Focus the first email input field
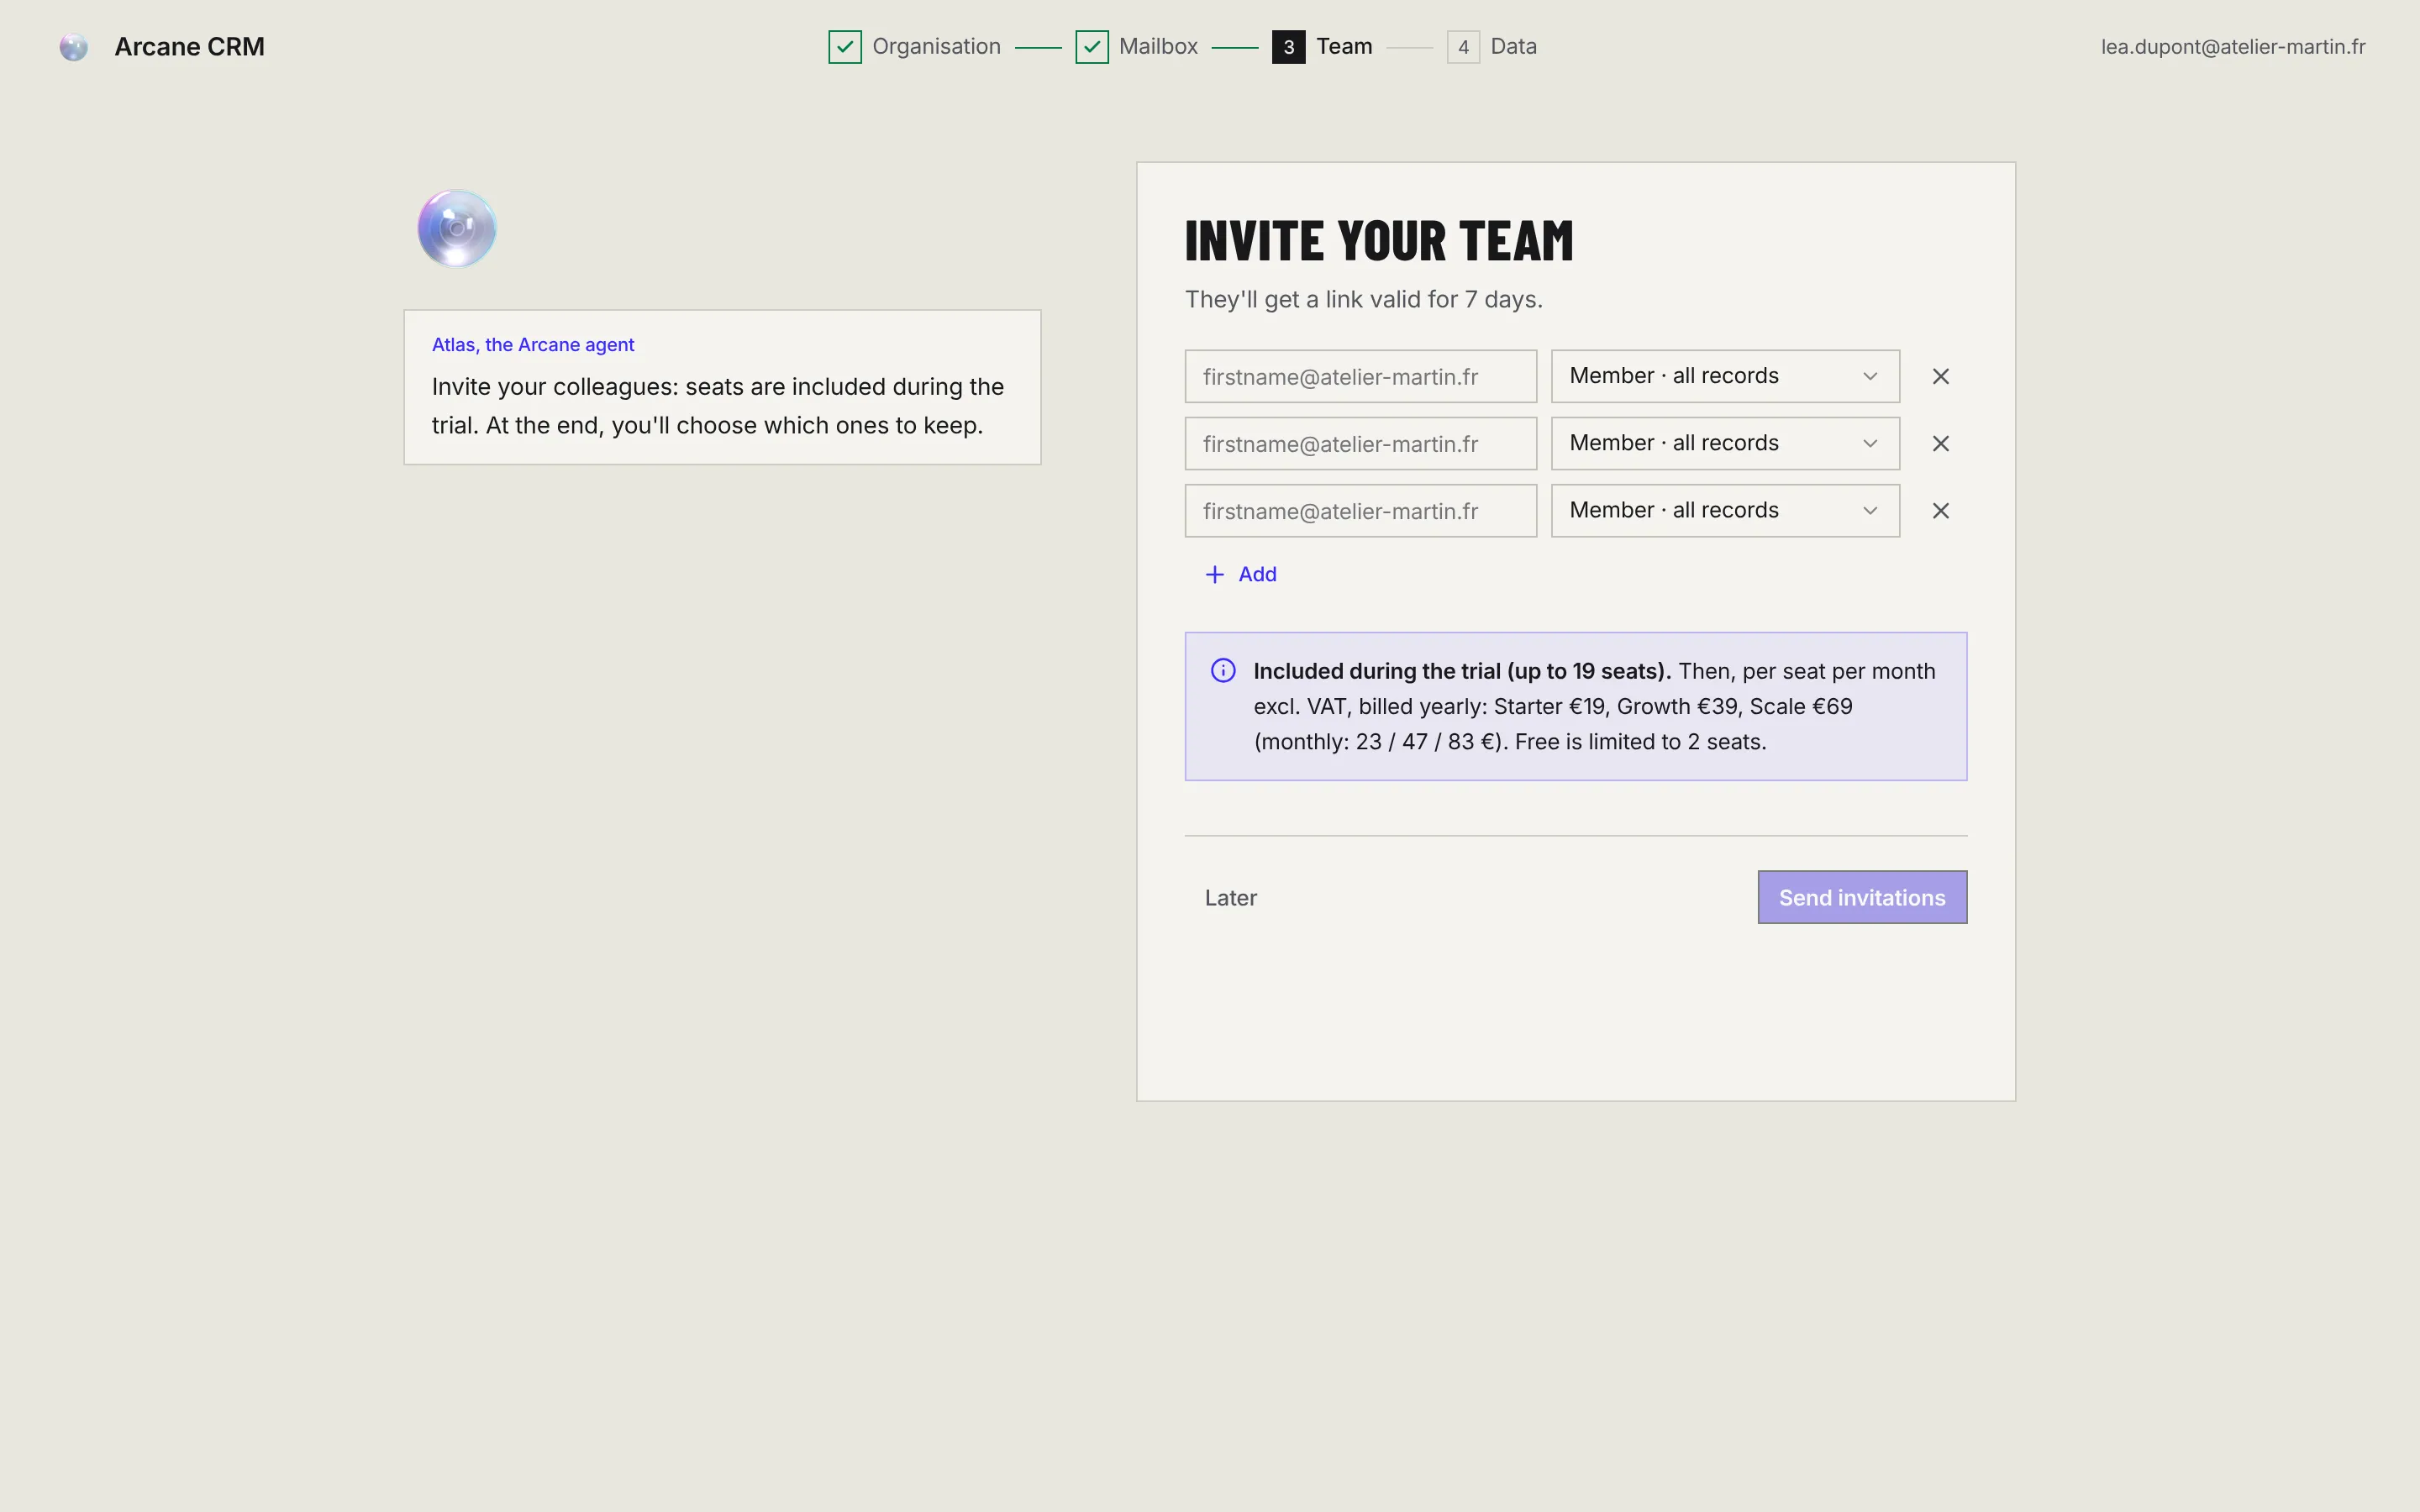The width and height of the screenshot is (2420, 1512). (x=1360, y=376)
